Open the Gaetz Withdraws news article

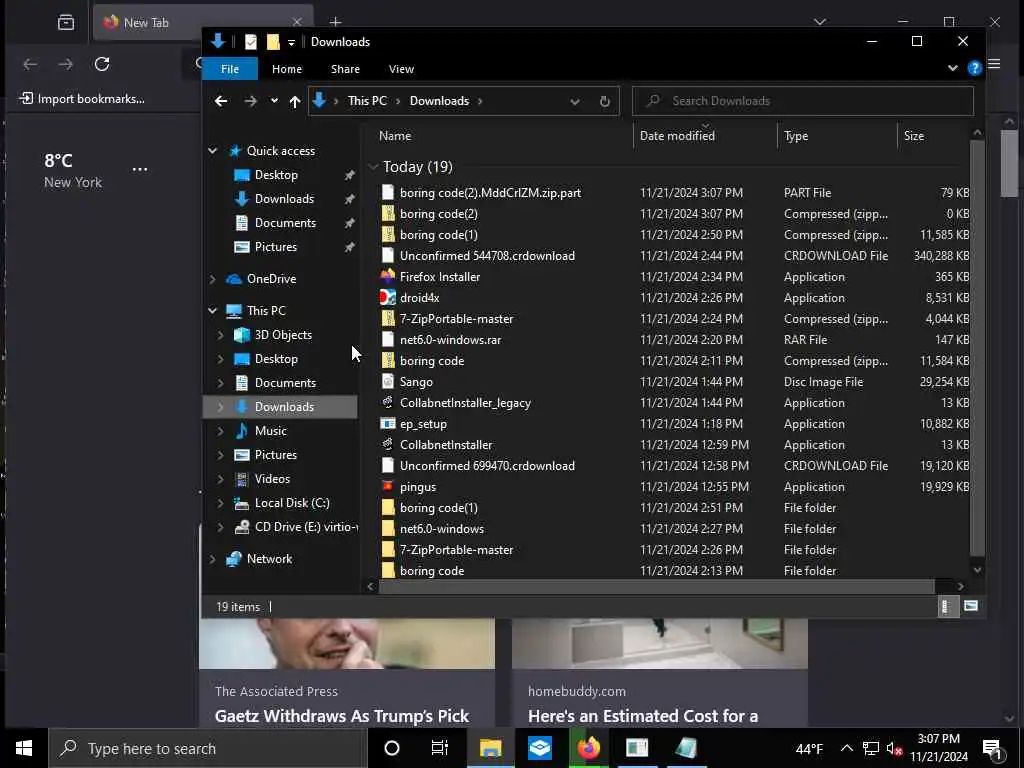[342, 716]
